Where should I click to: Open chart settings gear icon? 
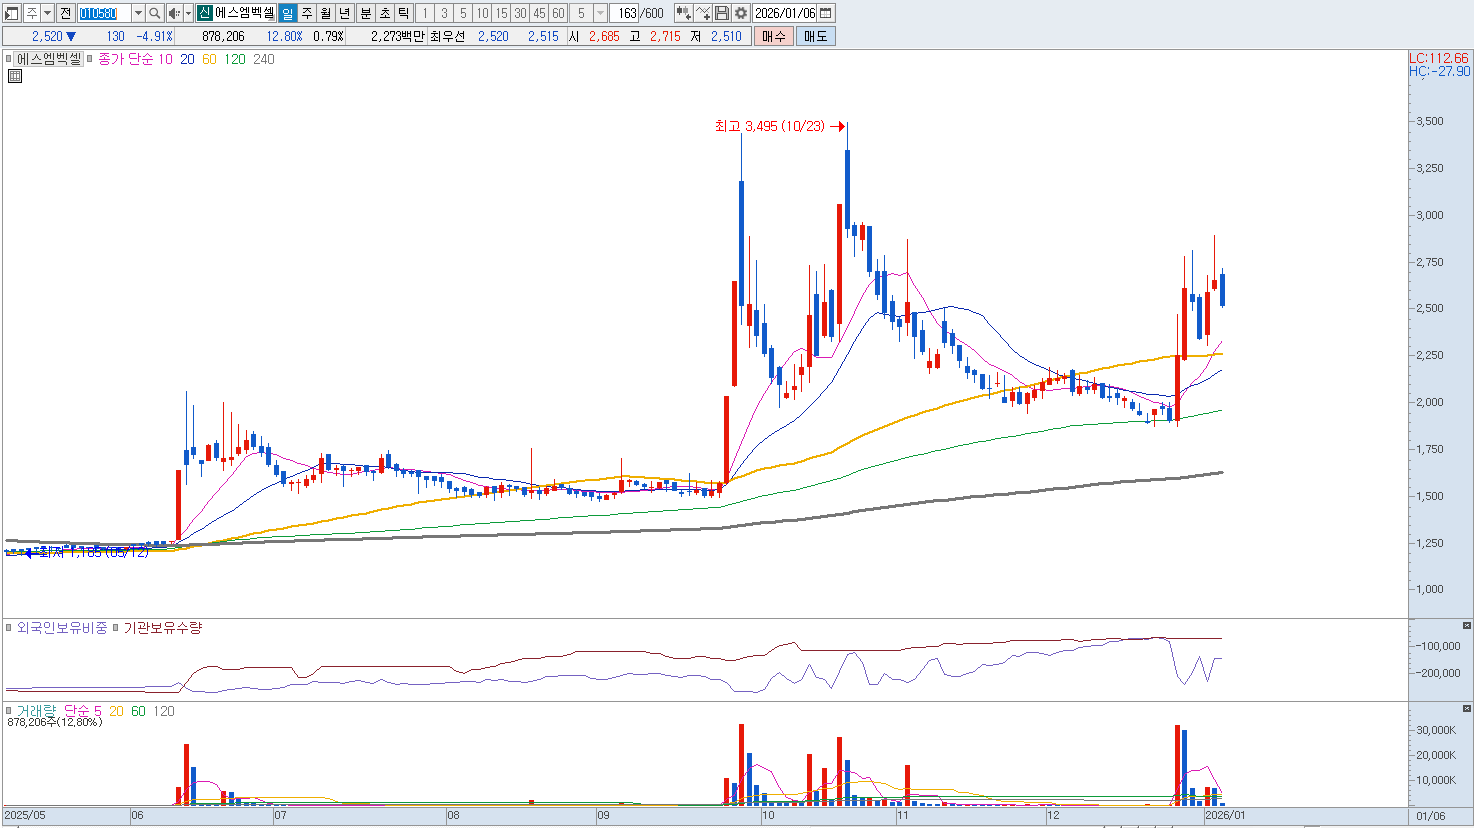point(741,13)
